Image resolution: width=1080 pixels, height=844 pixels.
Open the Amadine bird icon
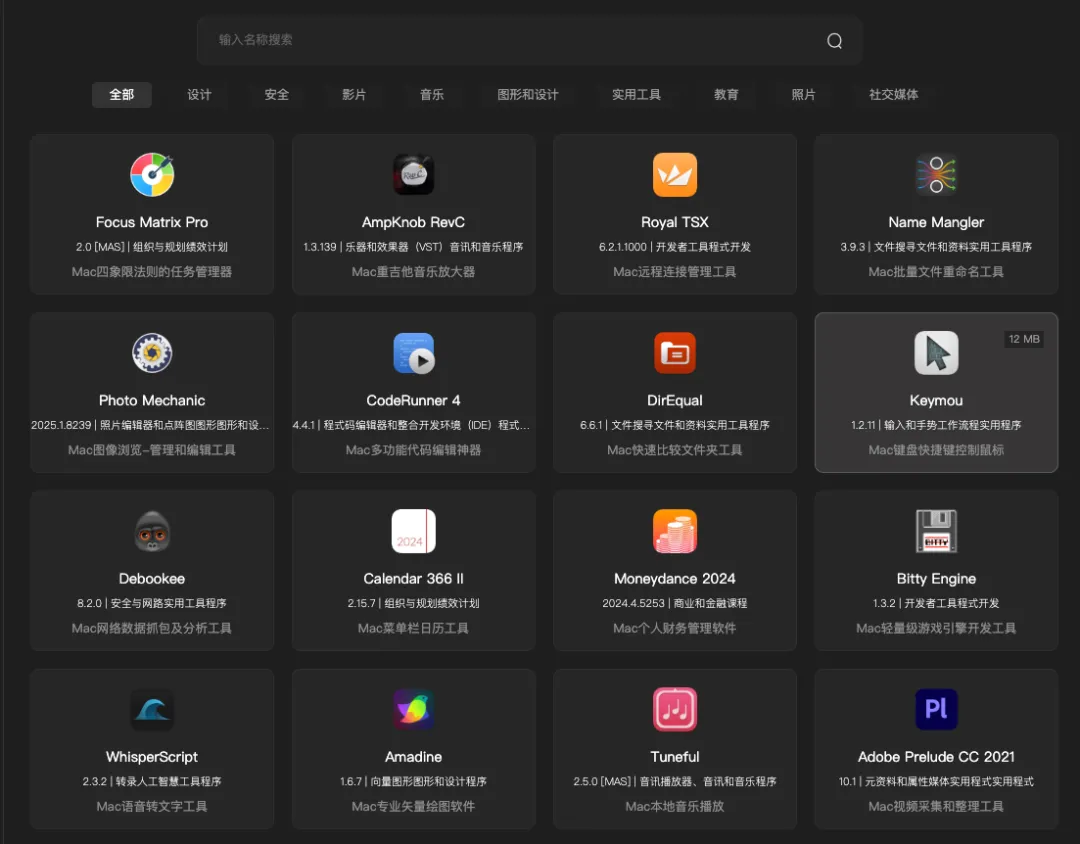(413, 710)
